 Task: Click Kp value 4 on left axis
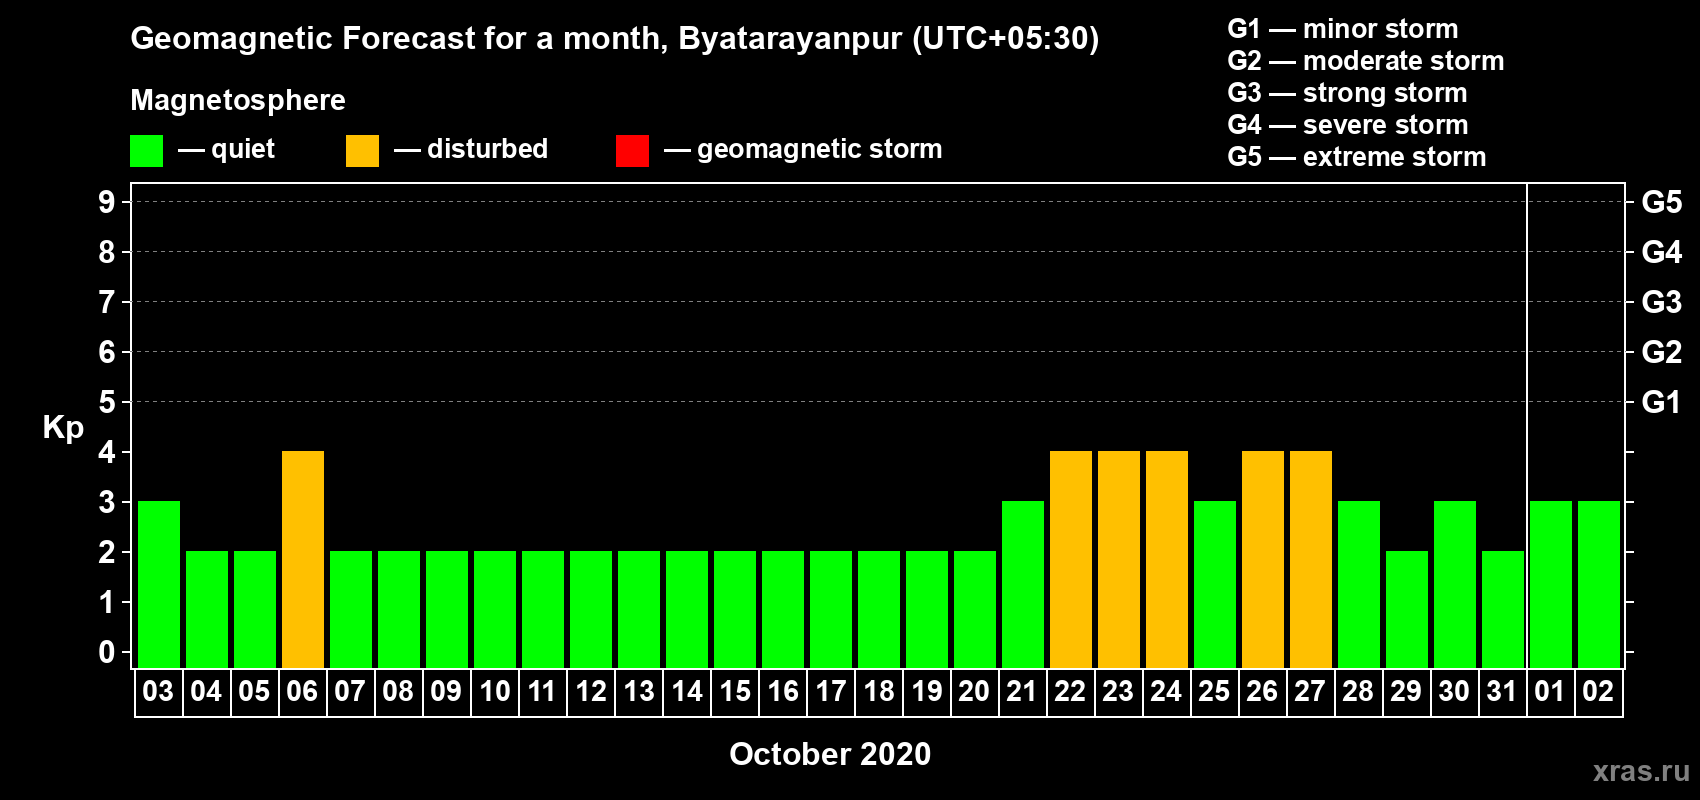(107, 452)
